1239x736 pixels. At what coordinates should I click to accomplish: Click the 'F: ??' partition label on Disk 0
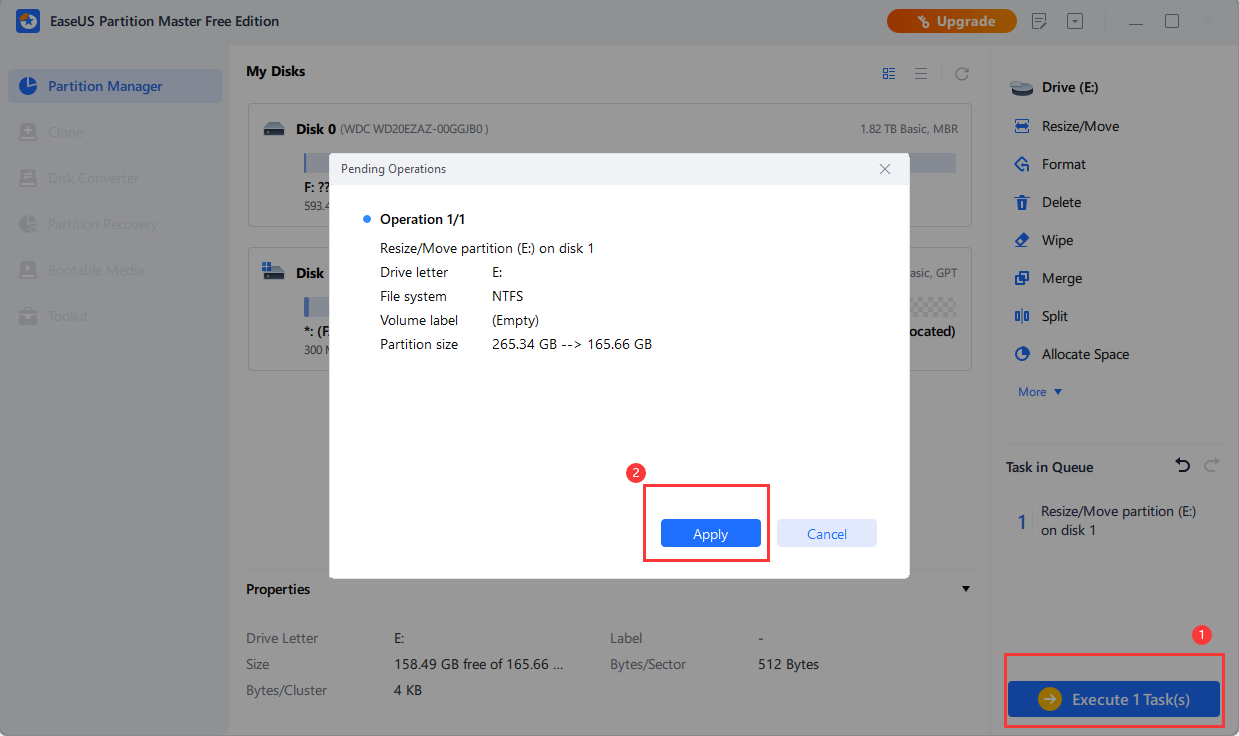317,187
